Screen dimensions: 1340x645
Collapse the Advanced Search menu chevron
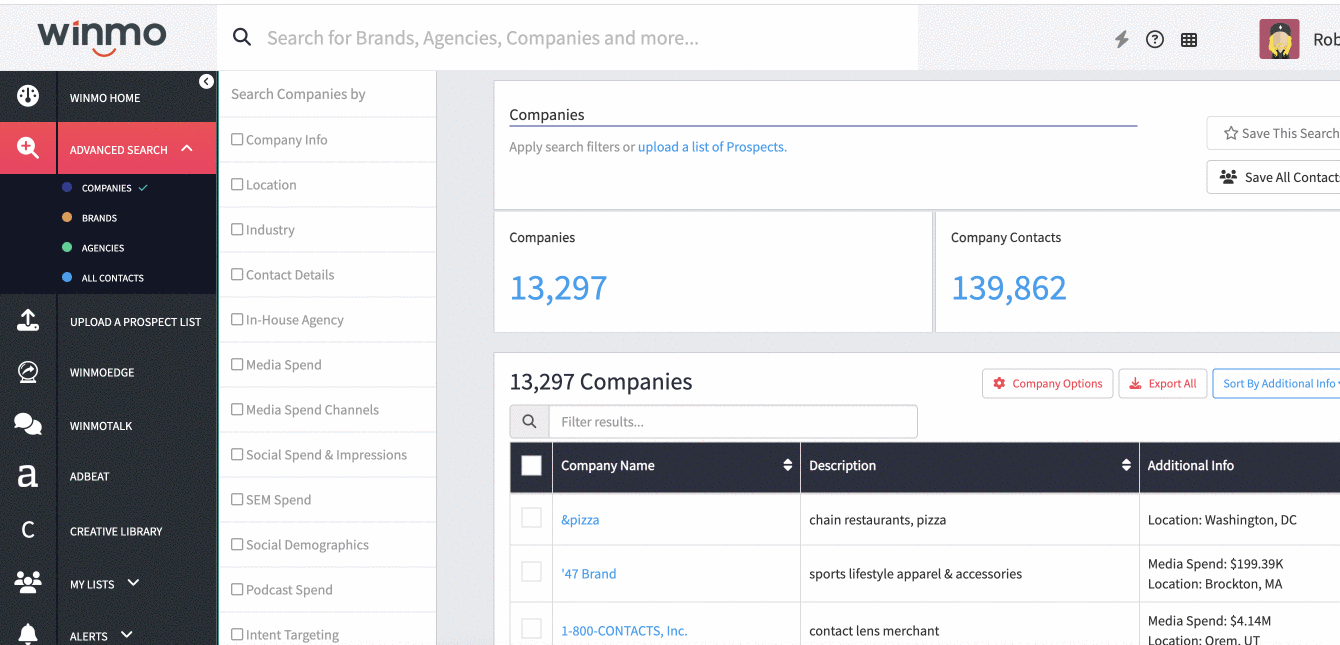click(187, 149)
